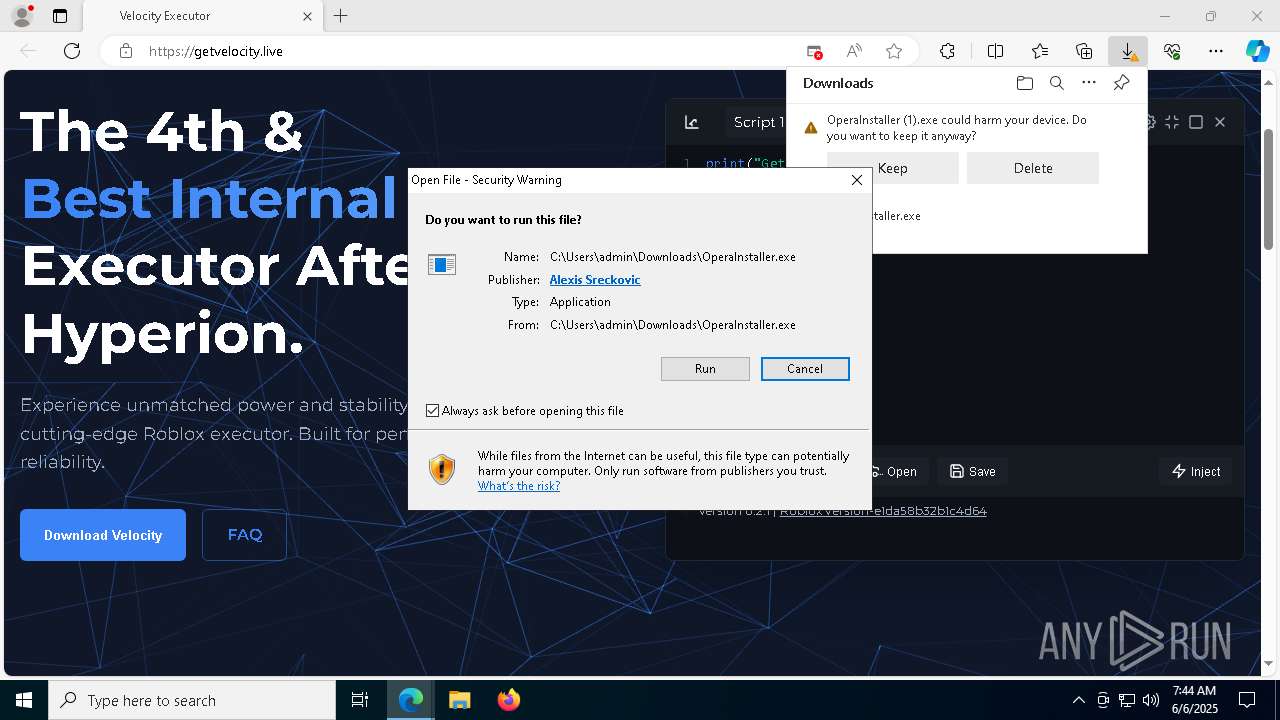Open File Explorer from taskbar

pos(459,700)
